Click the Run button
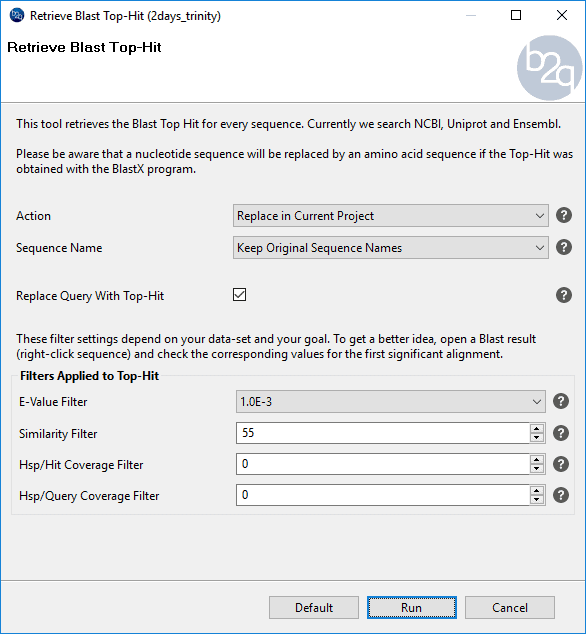586x634 pixels. (x=412, y=607)
